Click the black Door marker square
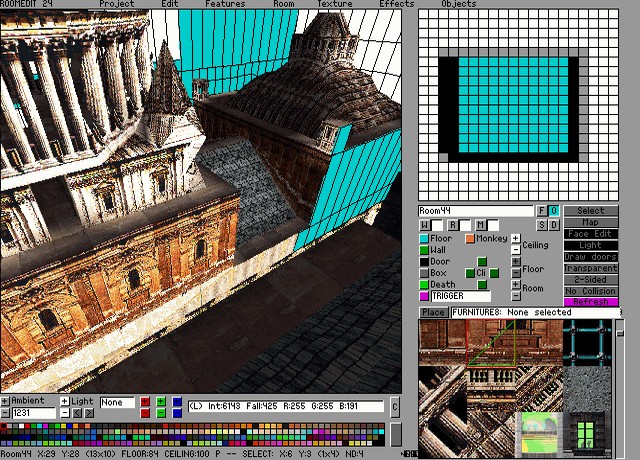The image size is (640, 460). [x=424, y=262]
